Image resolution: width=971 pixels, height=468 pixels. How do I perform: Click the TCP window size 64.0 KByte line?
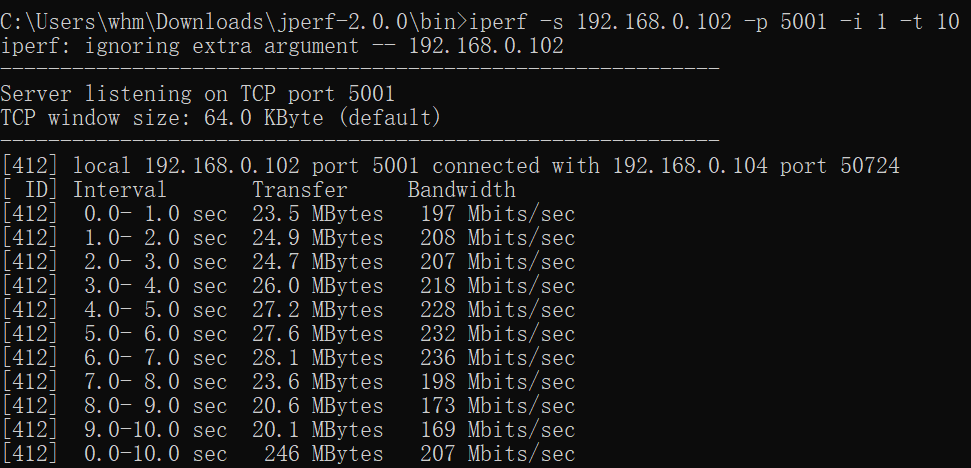(x=220, y=118)
